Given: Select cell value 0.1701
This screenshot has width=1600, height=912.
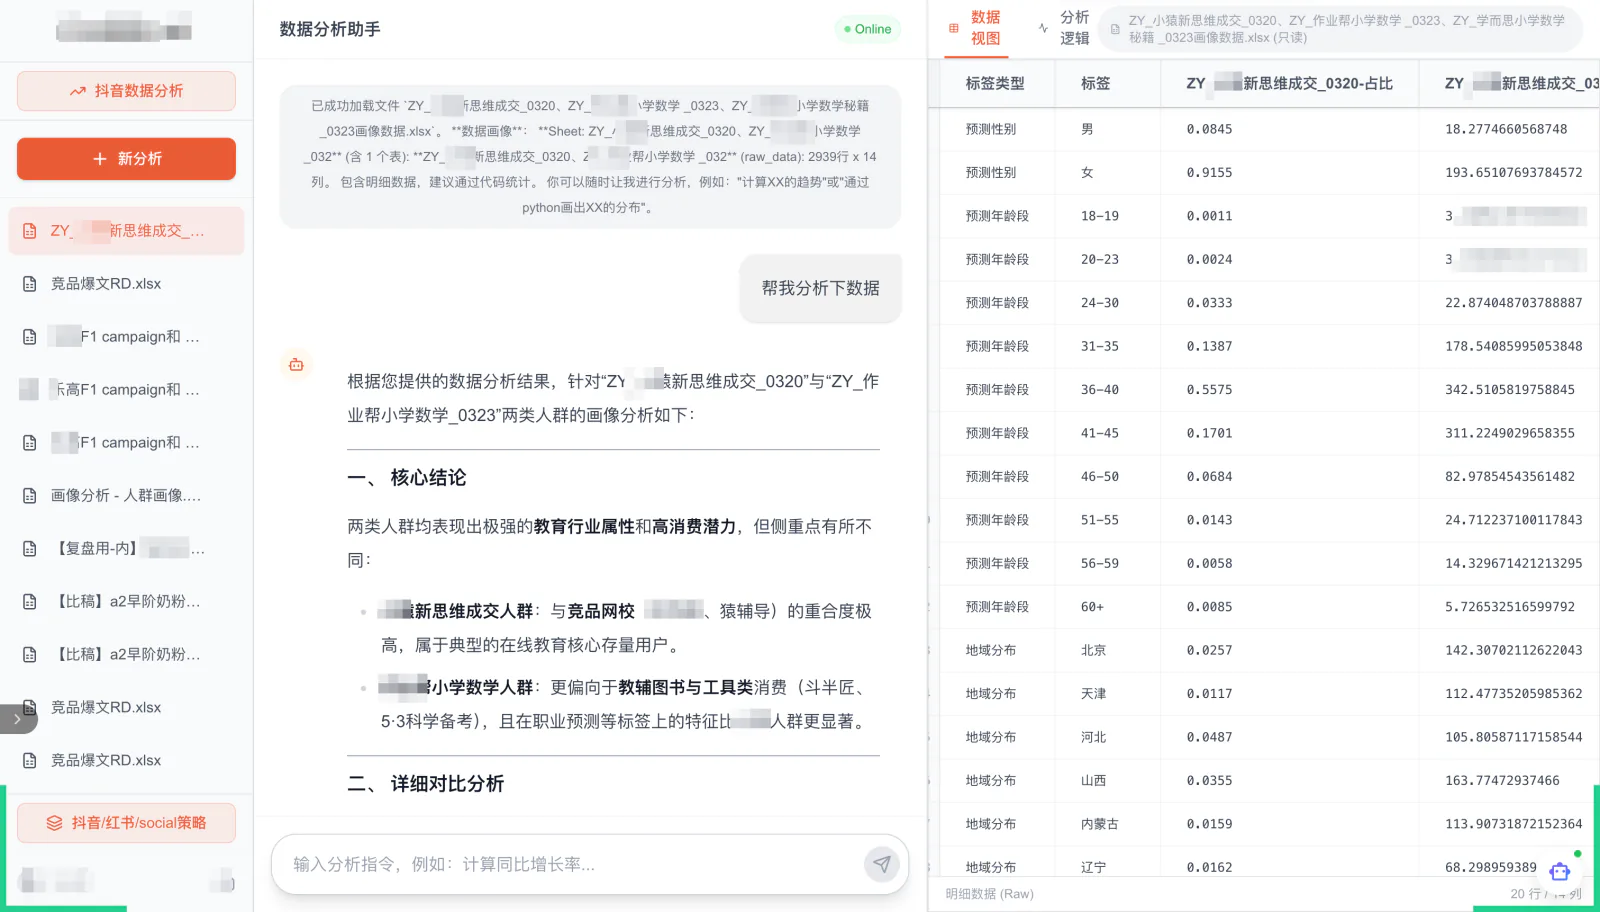Looking at the screenshot, I should pyautogui.click(x=1209, y=434).
